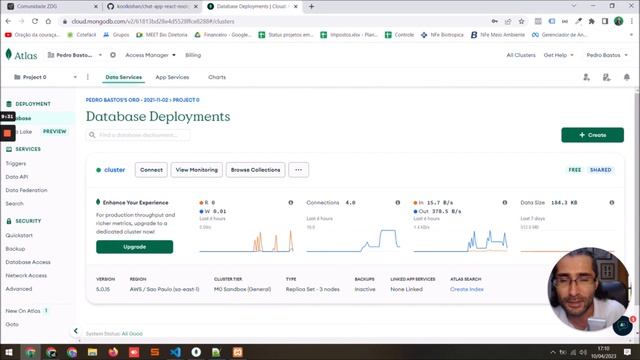
Task: Open Create Index link
Action: [x=467, y=289]
